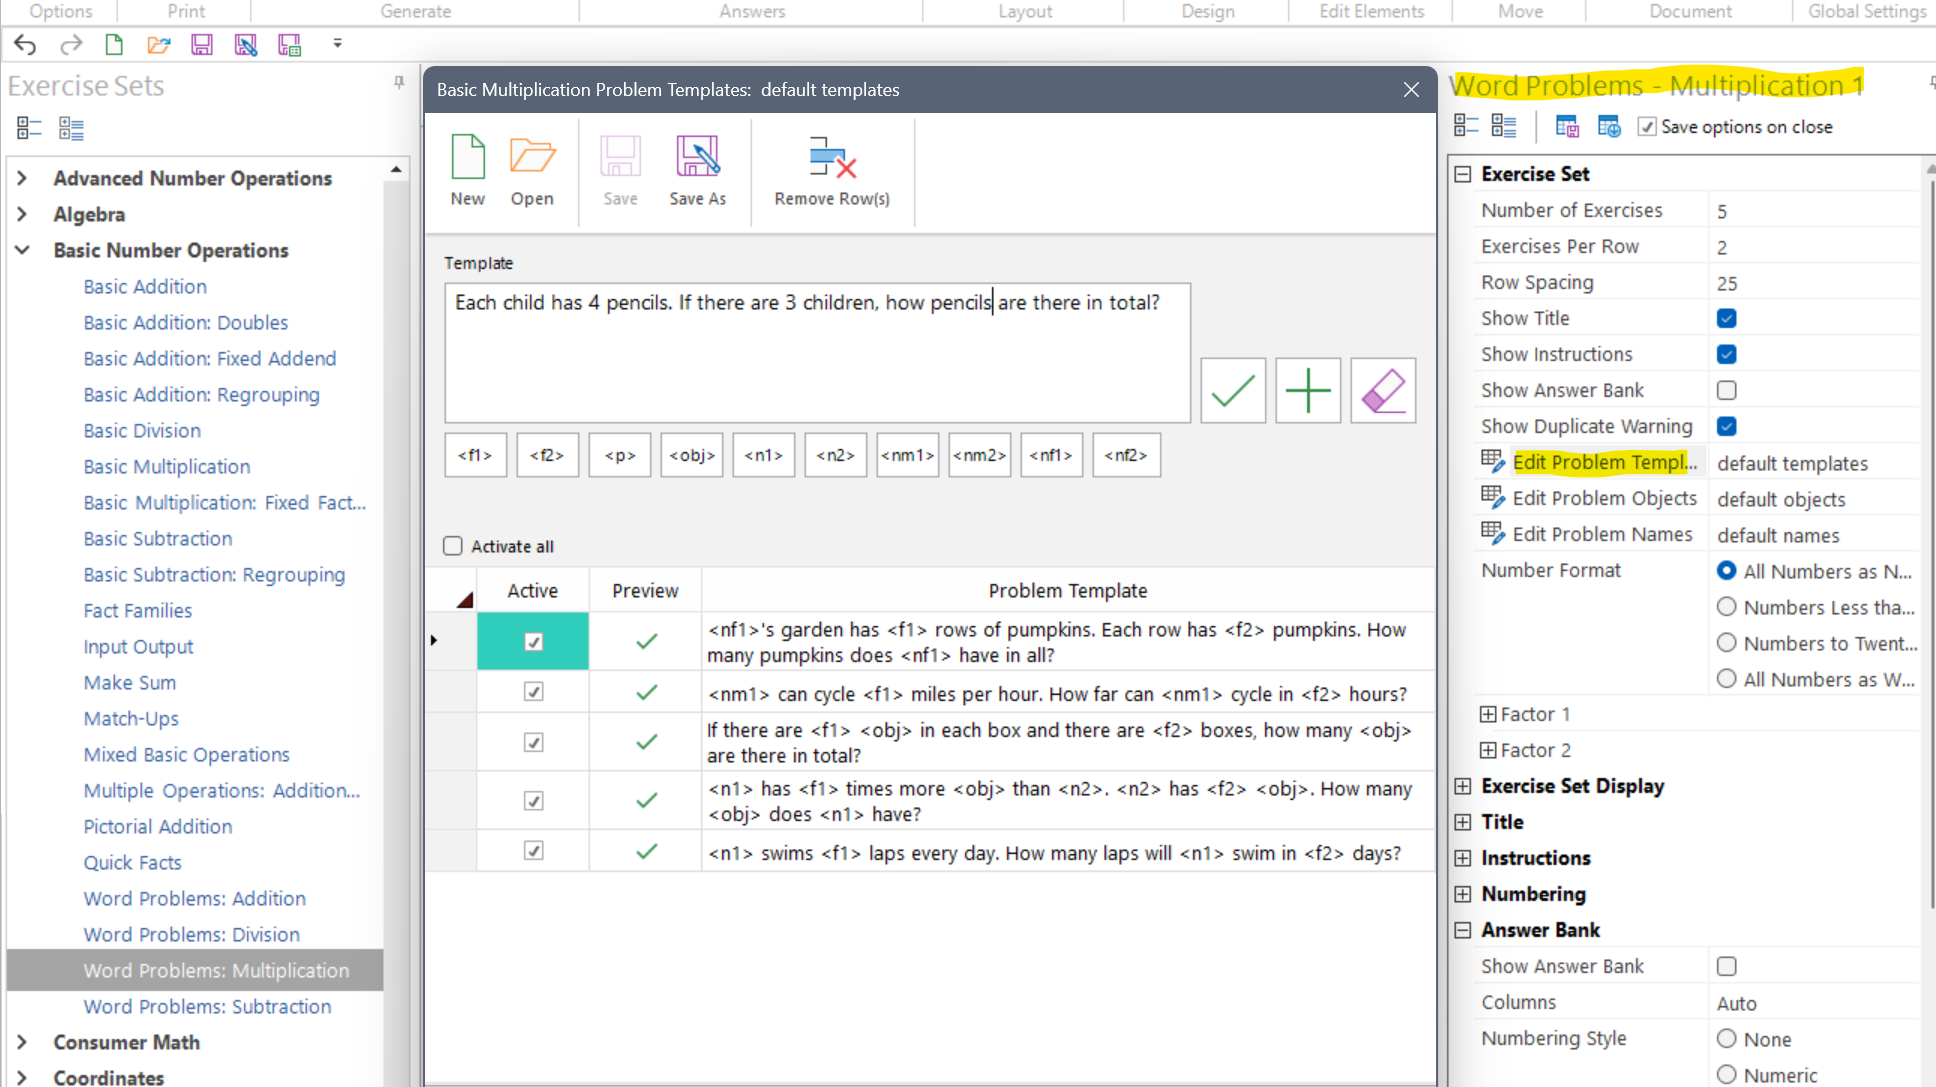This screenshot has width=1936, height=1087.
Task: Click the Edit Problem Objects icon
Action: coord(1492,498)
